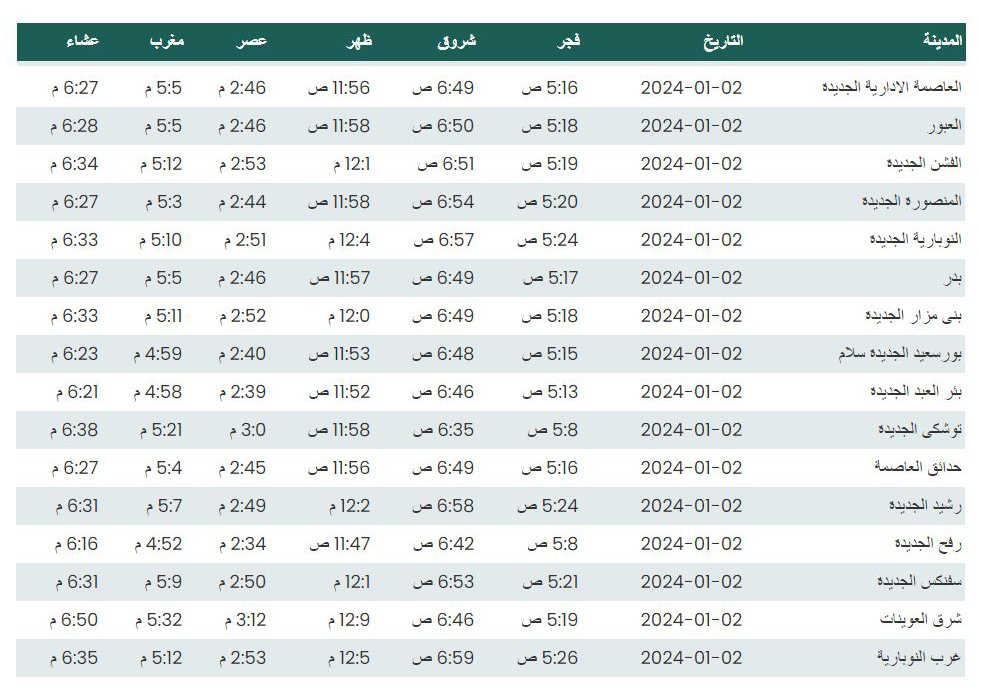Select بورسعيد الجديده سلام city cell
Viewport: 981px width, 690px height.
[900, 353]
